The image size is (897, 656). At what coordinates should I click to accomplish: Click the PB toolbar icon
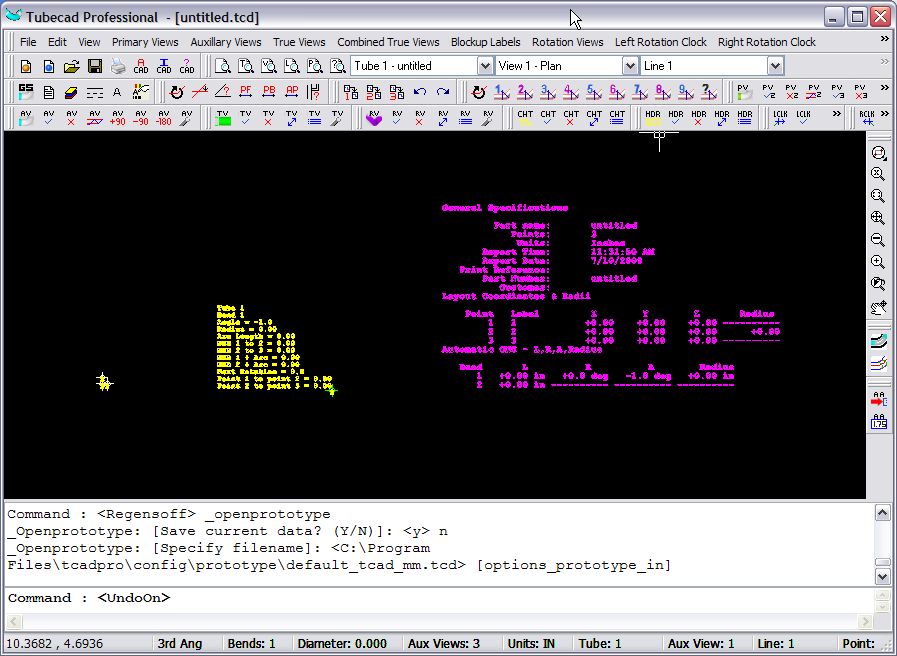(x=268, y=92)
